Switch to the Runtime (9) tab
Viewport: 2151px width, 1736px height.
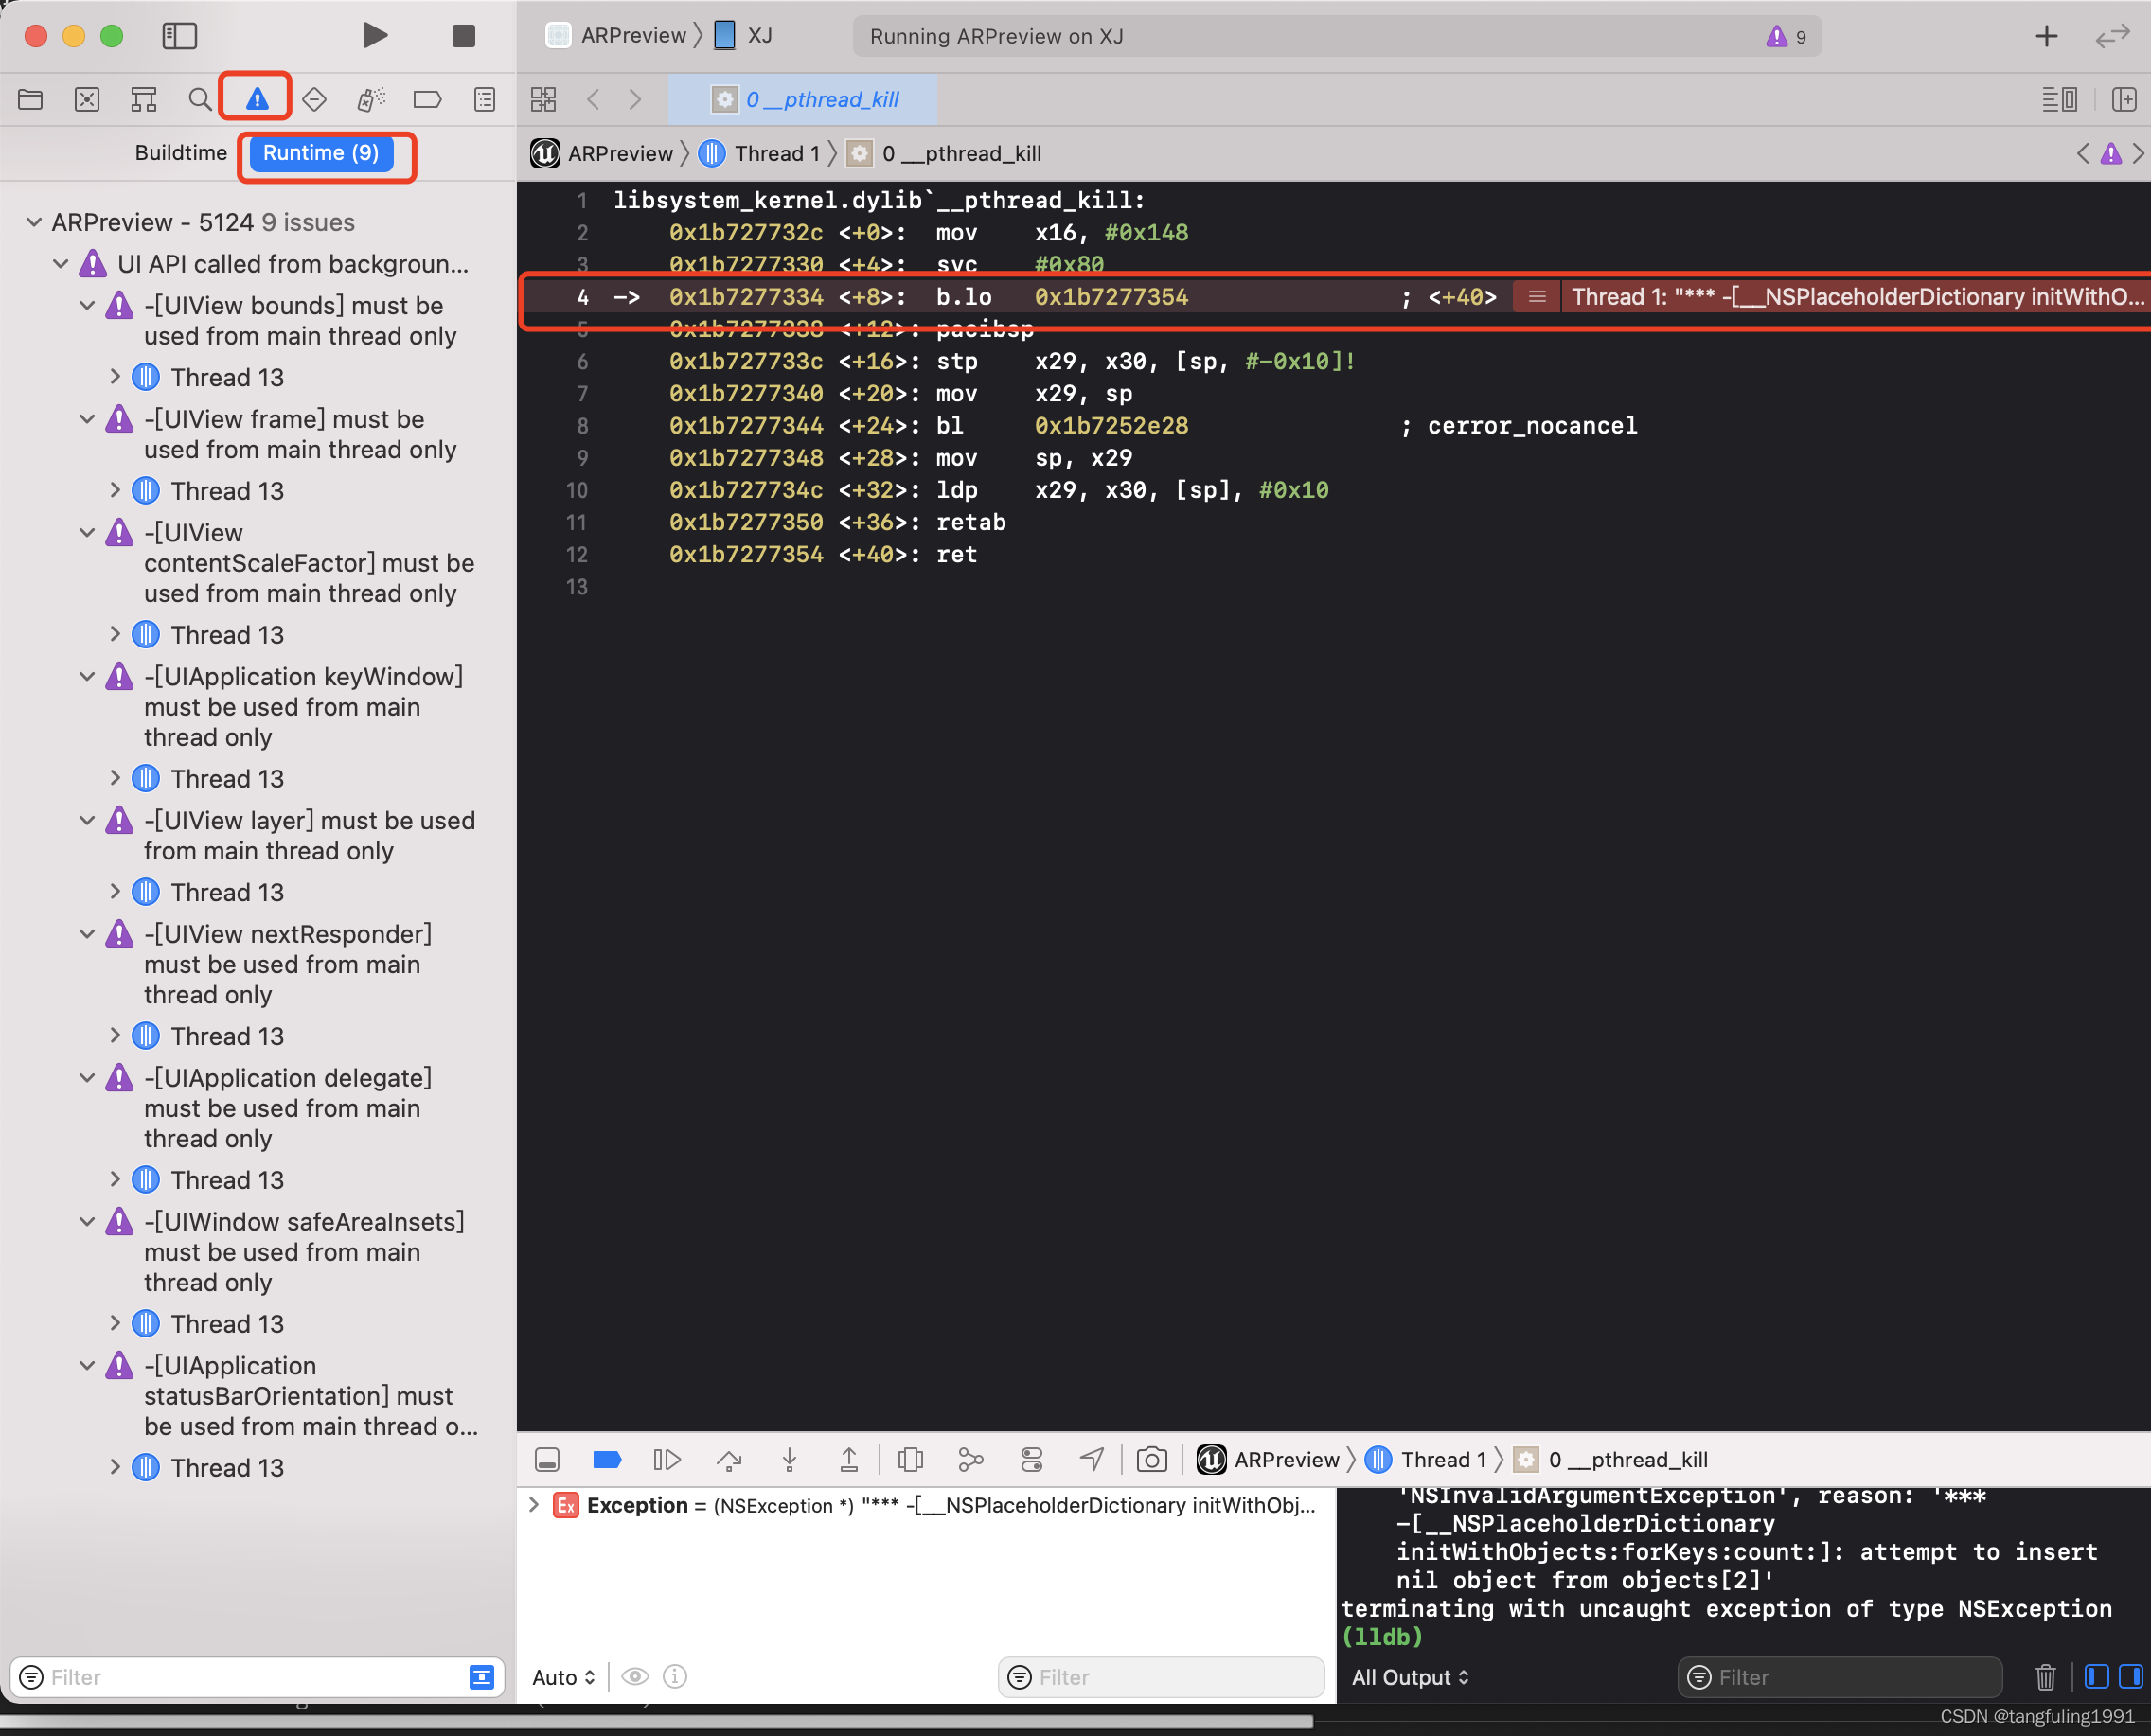(x=321, y=153)
